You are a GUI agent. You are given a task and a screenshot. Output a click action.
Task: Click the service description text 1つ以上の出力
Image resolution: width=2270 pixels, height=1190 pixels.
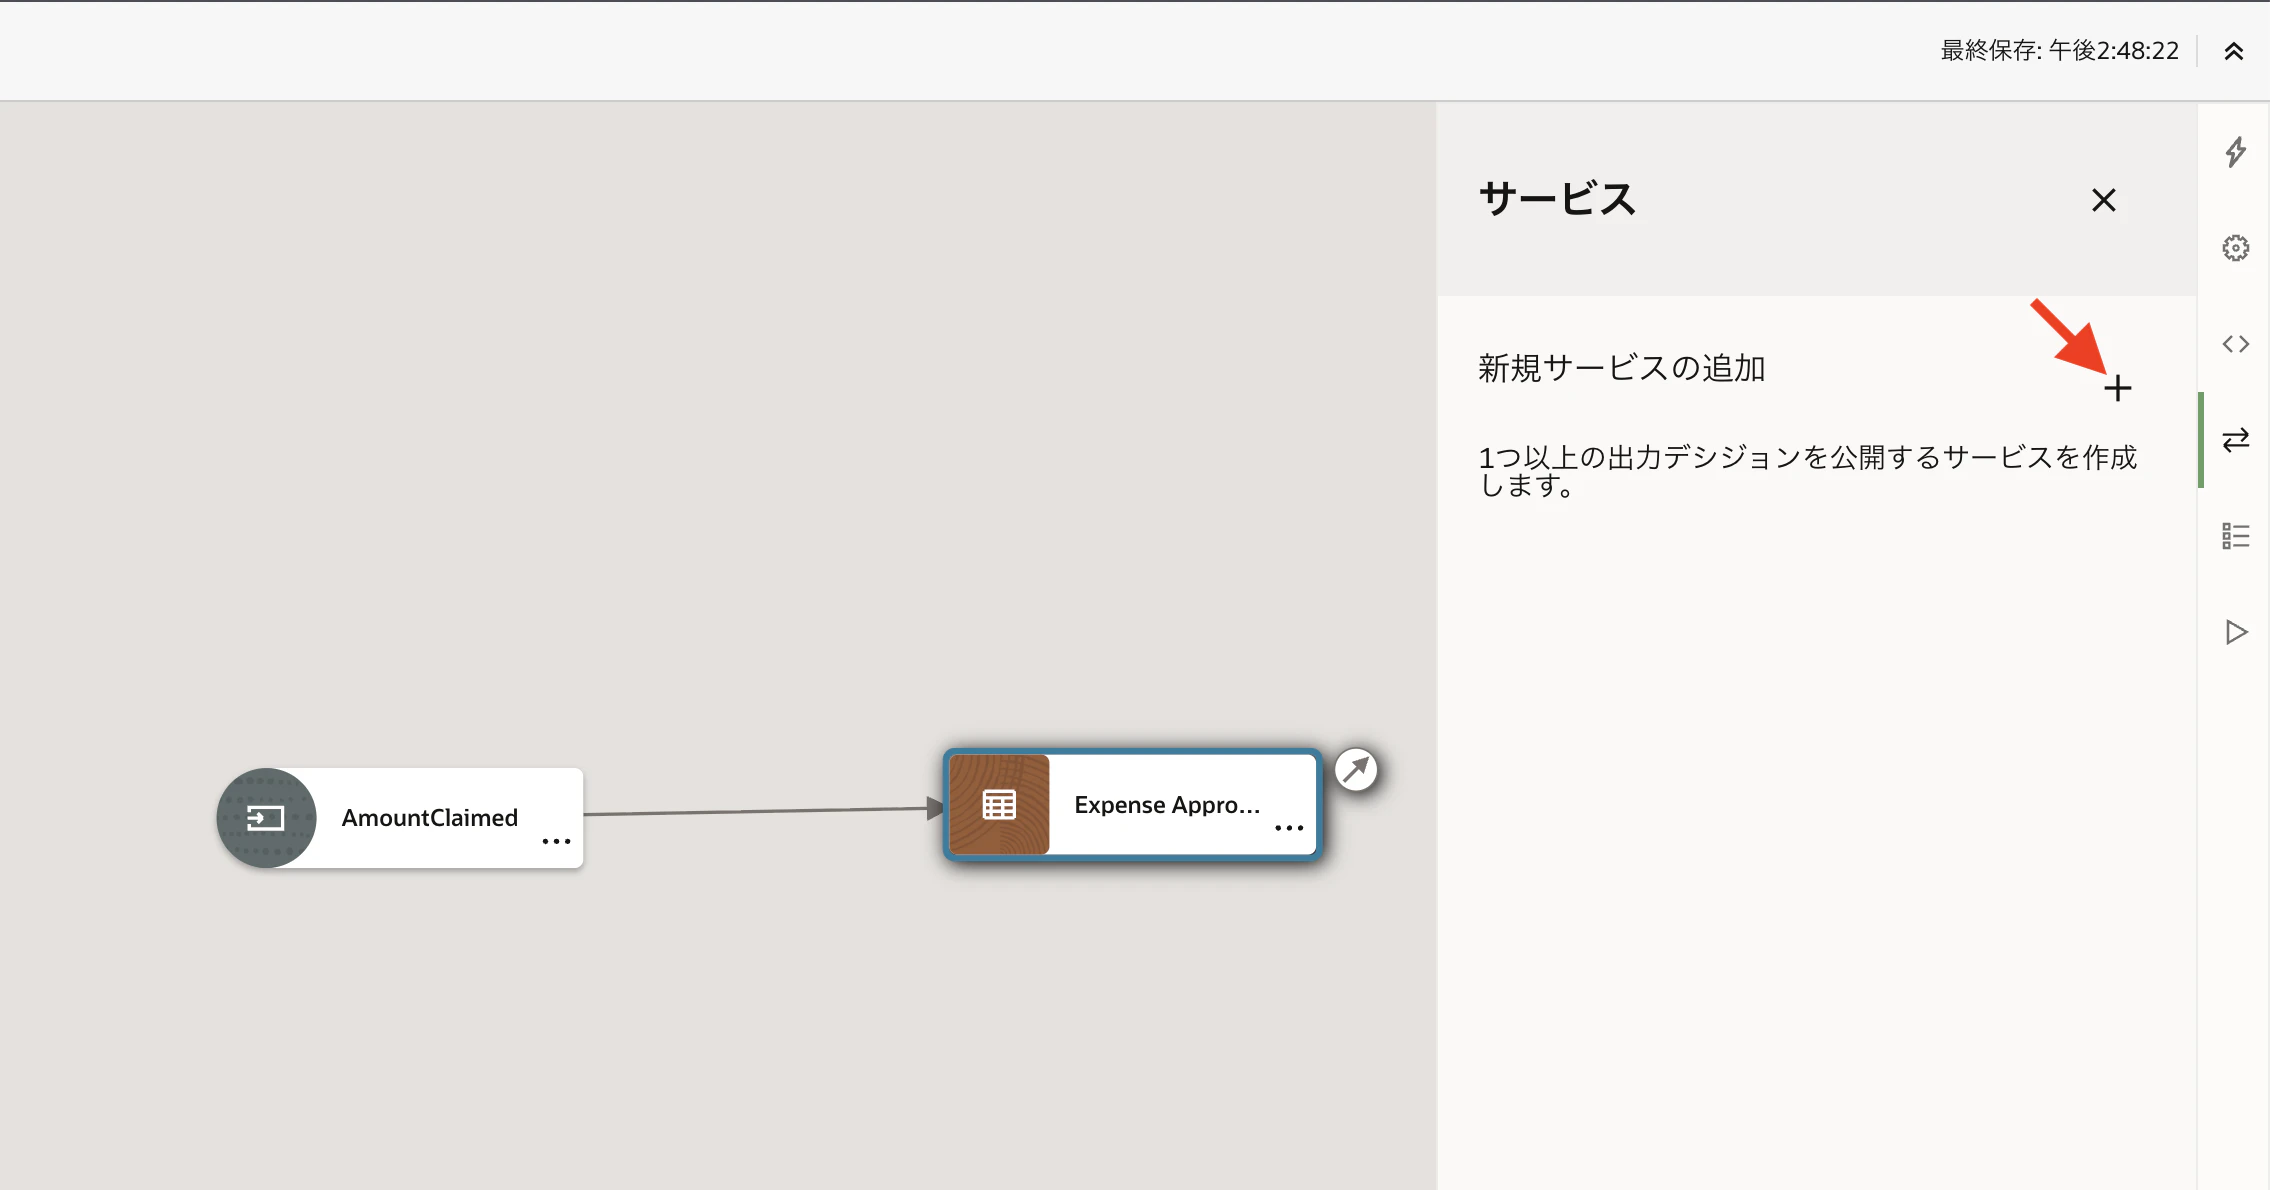[1807, 471]
